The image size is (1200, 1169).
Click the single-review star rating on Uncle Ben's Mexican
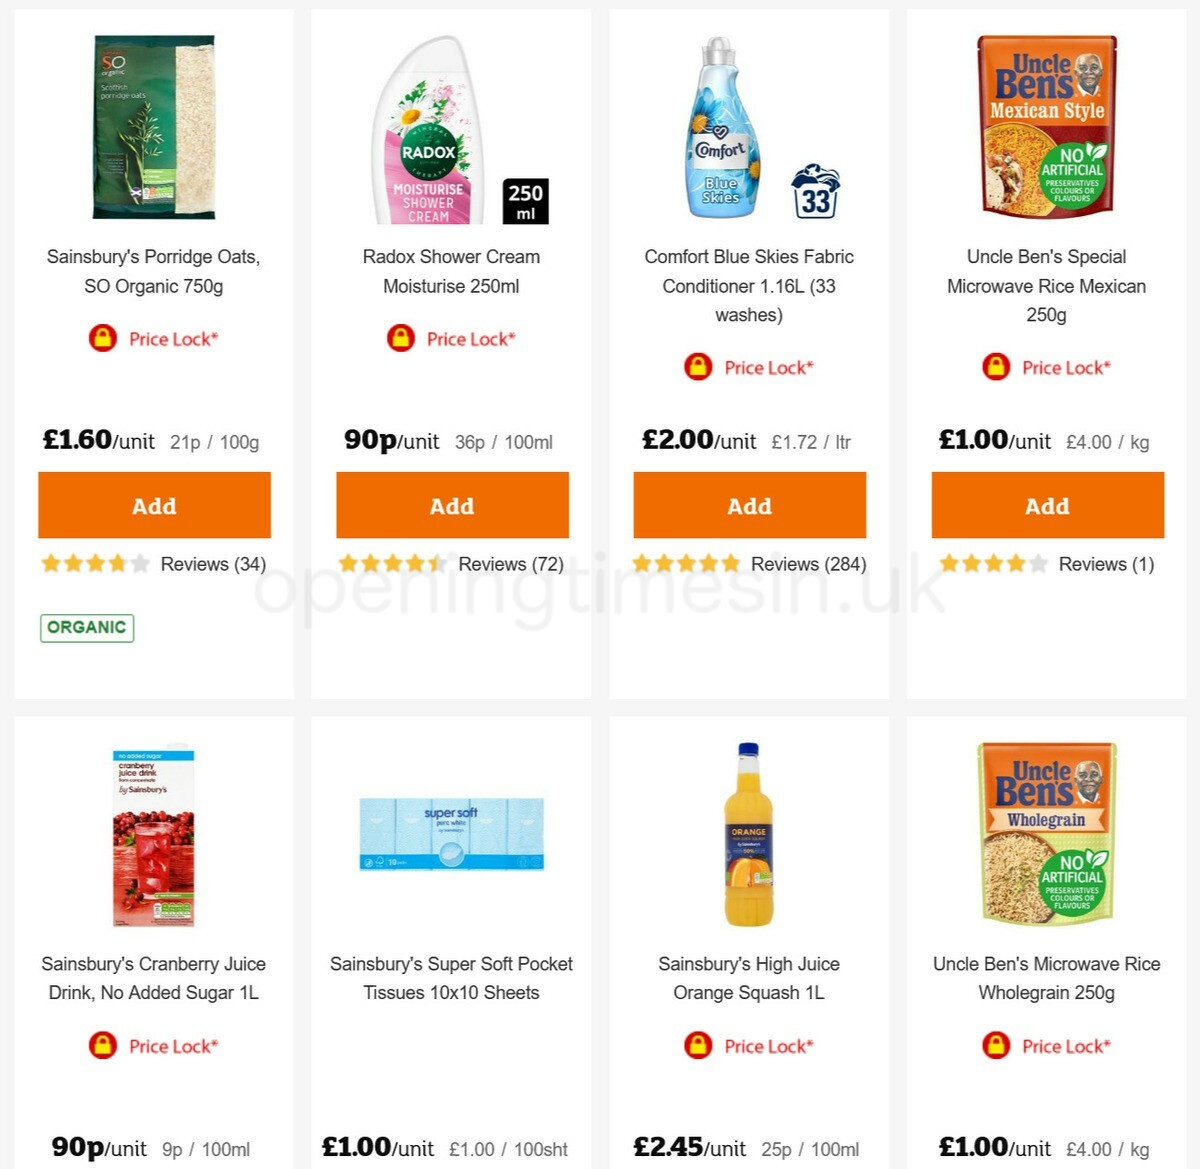tap(993, 563)
